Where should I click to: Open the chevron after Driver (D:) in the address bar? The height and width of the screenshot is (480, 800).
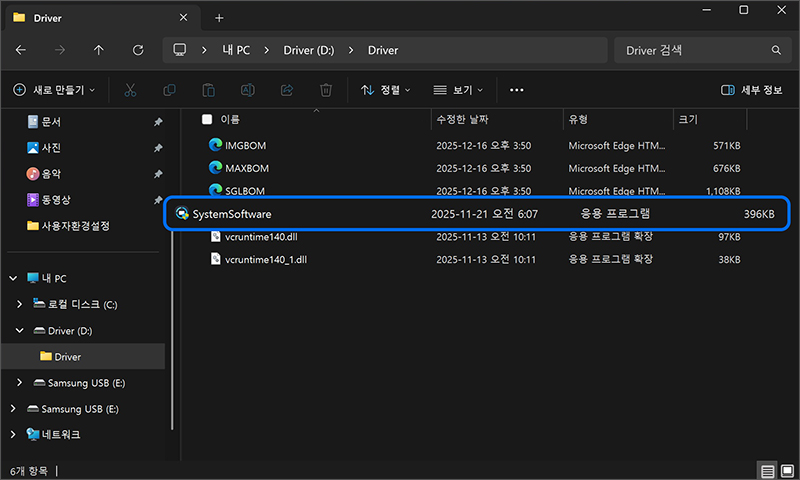(351, 50)
